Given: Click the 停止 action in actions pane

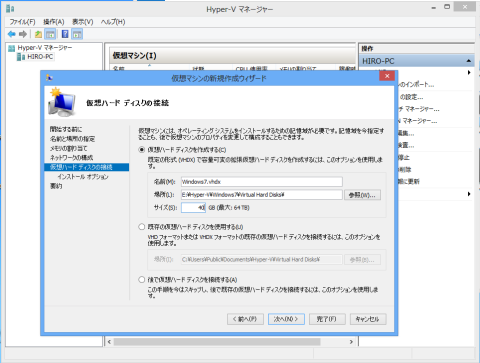Looking at the screenshot, I should (x=404, y=157).
